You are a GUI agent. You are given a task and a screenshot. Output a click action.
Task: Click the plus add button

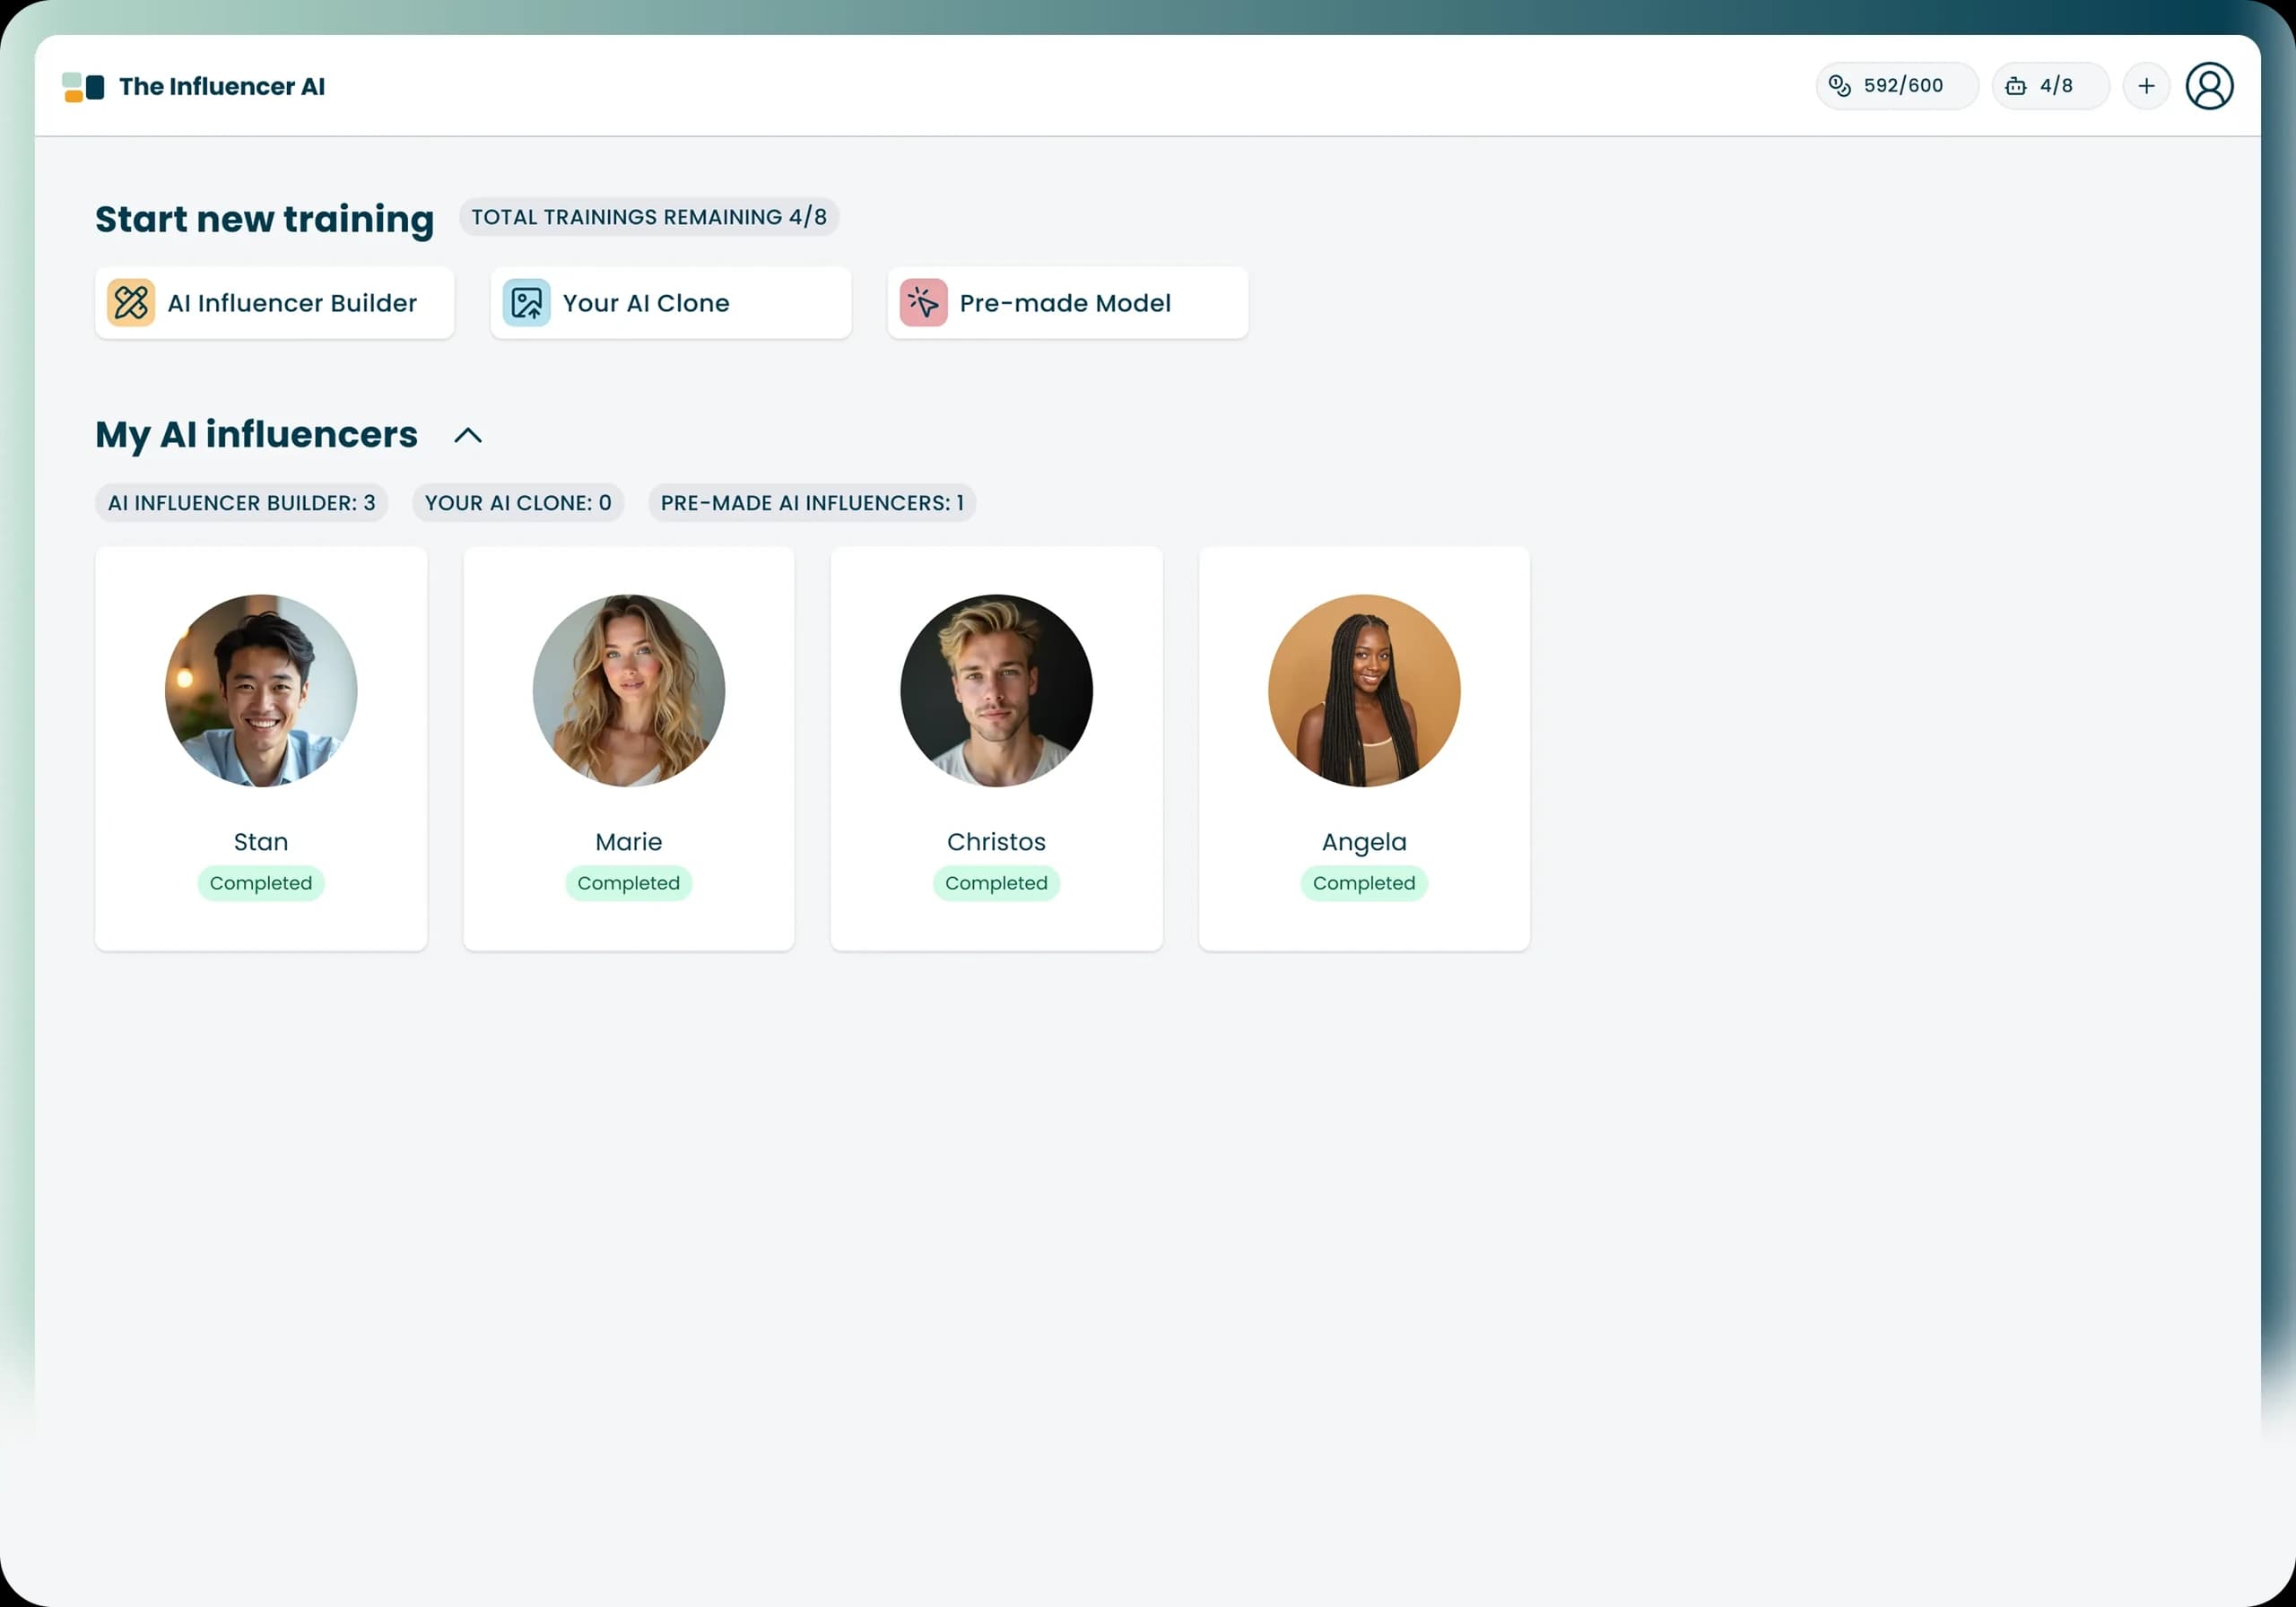(x=2146, y=86)
